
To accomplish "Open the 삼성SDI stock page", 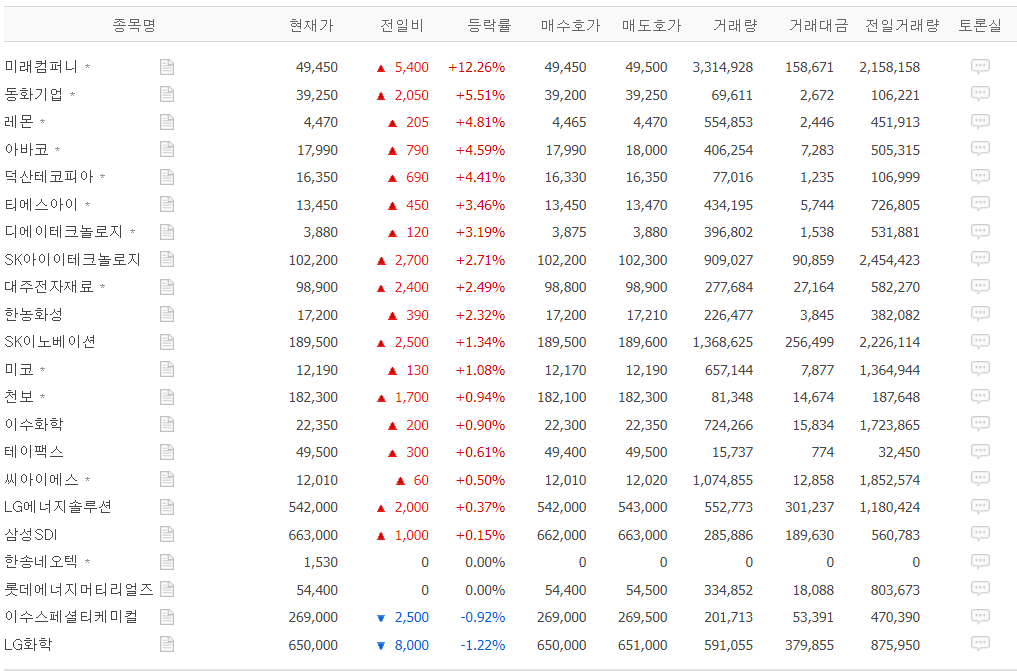I will [30, 535].
